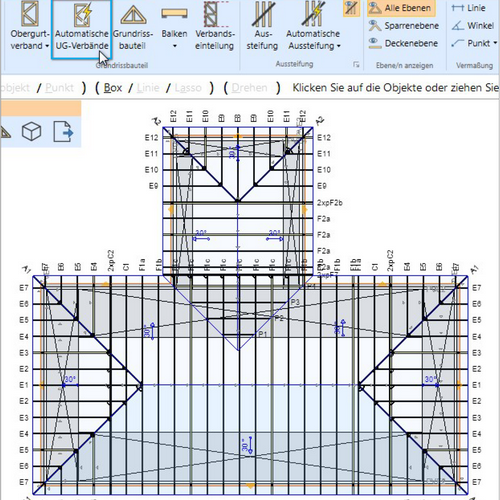Toggle the hide-bracing eye icon

click(351, 8)
